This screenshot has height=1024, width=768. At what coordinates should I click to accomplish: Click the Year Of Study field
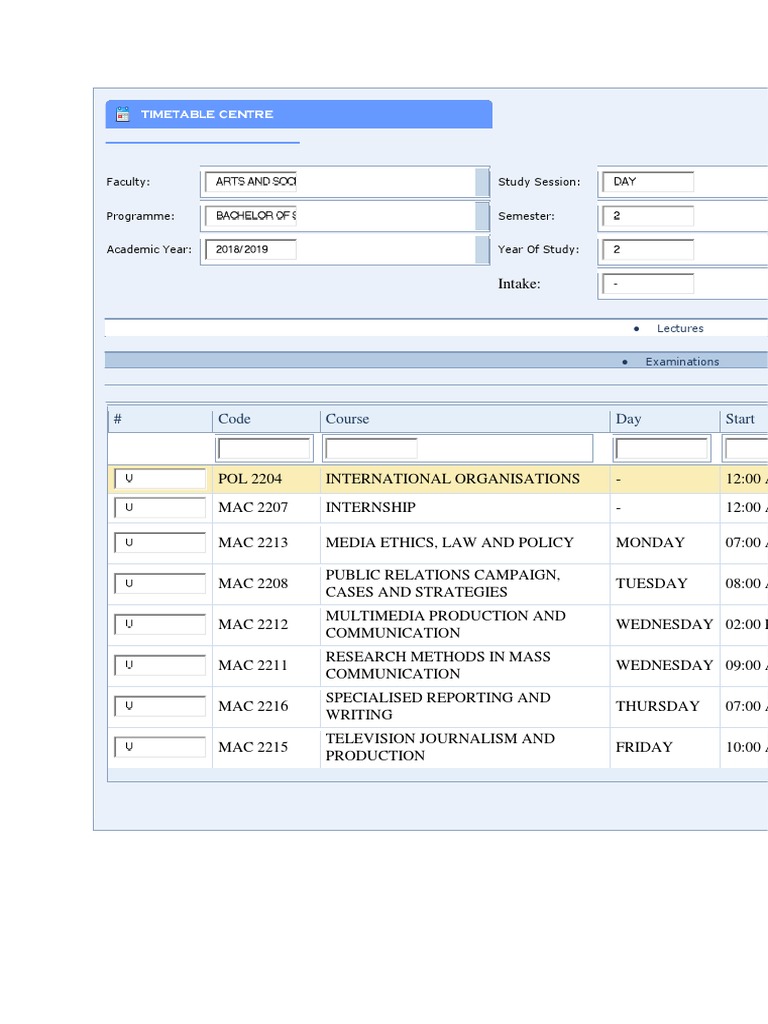(x=647, y=250)
